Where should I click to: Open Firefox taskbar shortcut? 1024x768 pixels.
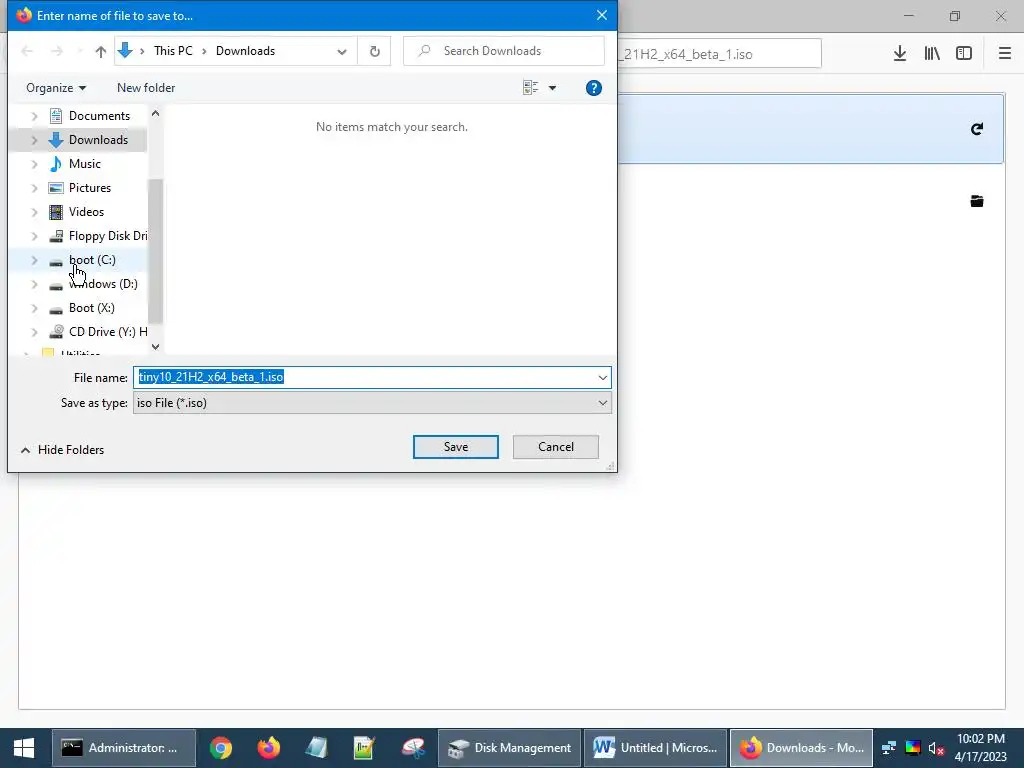pos(268,748)
